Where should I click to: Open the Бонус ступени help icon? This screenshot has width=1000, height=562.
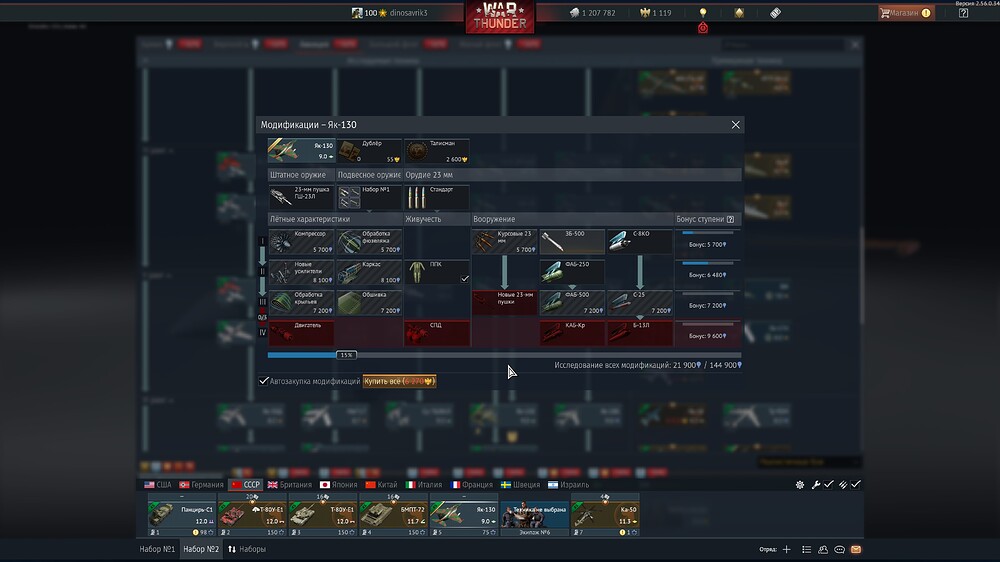pos(730,219)
